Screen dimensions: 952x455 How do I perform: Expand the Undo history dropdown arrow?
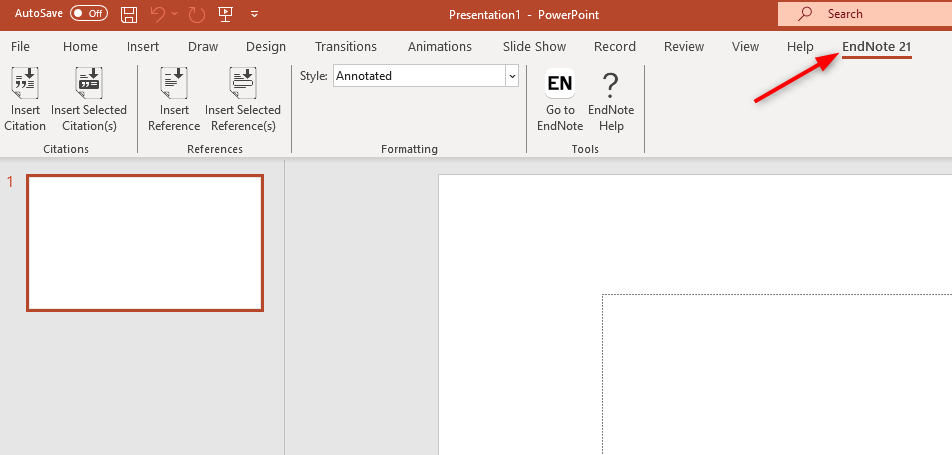[175, 14]
